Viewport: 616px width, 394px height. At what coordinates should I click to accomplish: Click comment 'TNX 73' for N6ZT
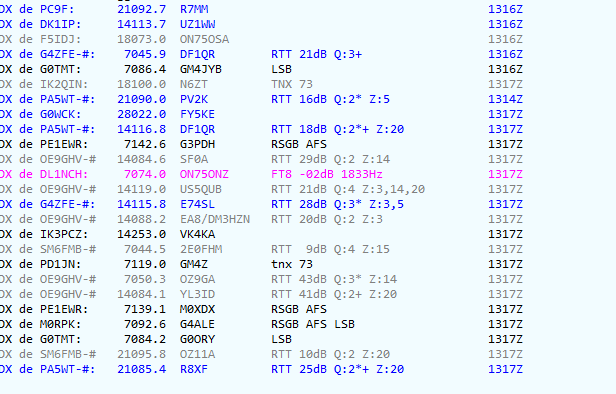292,84
